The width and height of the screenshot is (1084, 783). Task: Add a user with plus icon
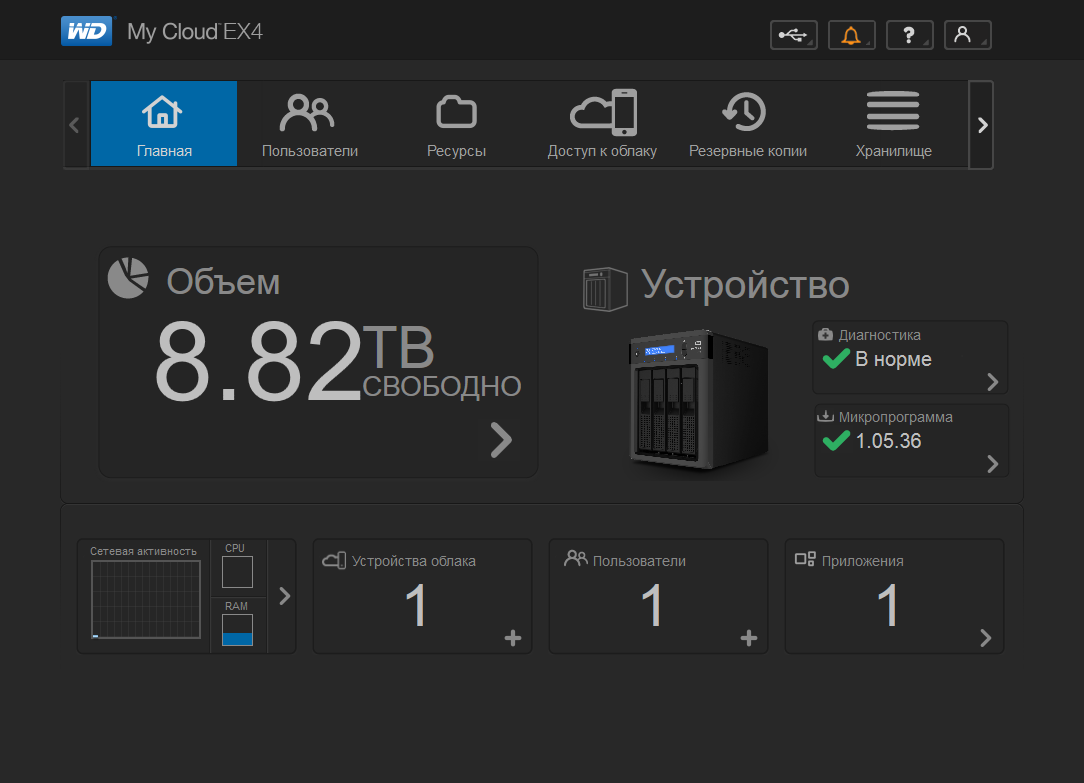pos(749,638)
